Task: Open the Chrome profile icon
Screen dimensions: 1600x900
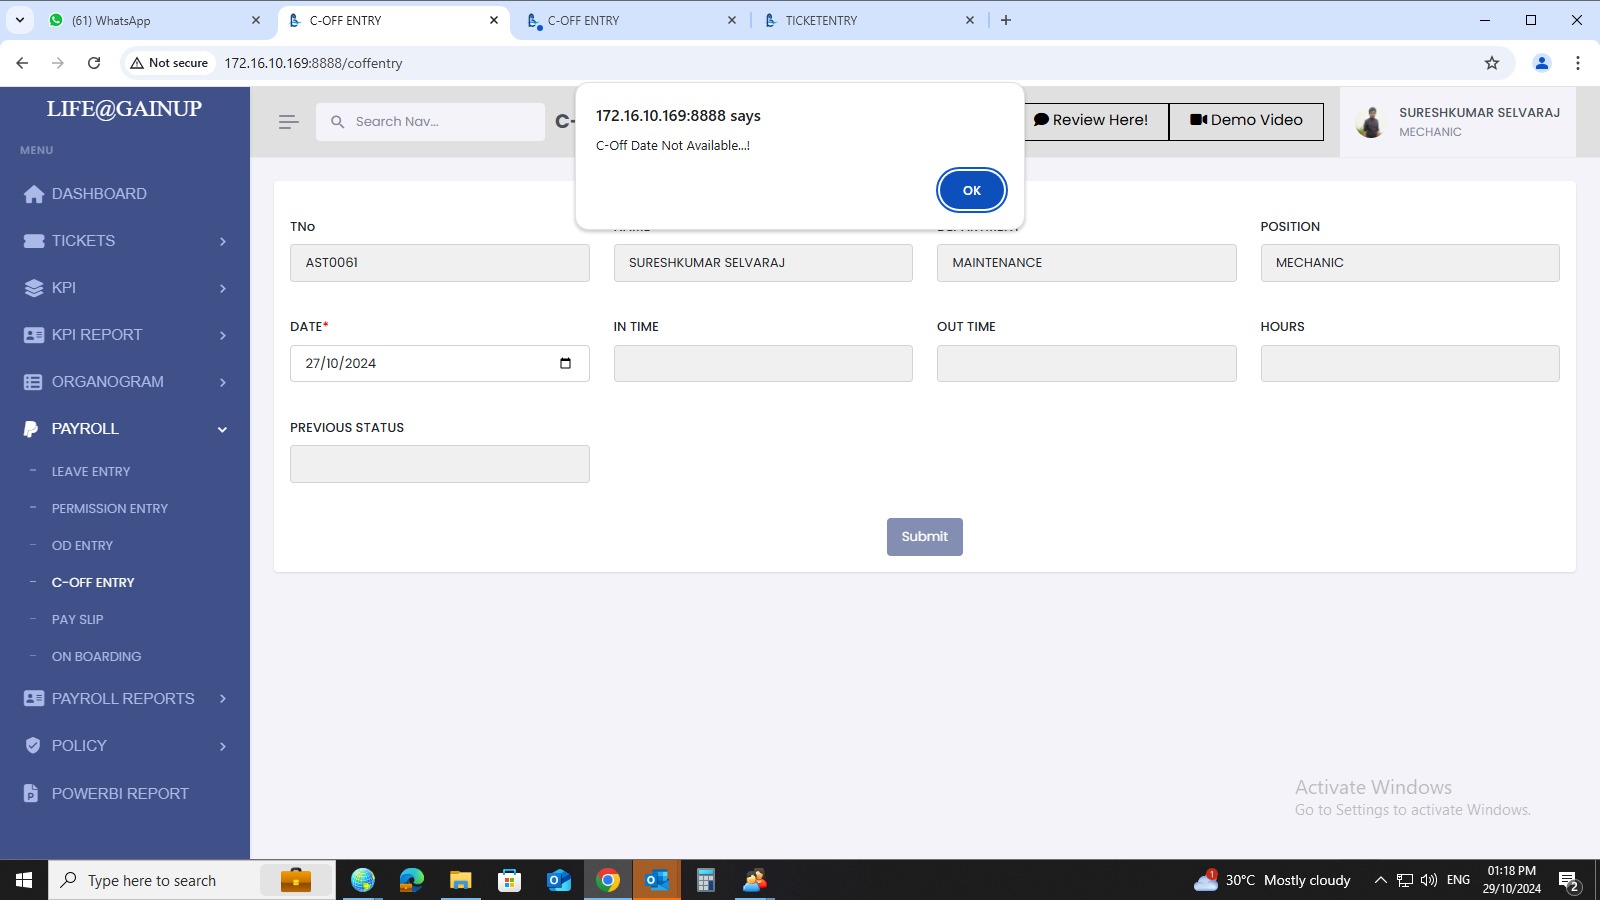Action: coord(1541,63)
